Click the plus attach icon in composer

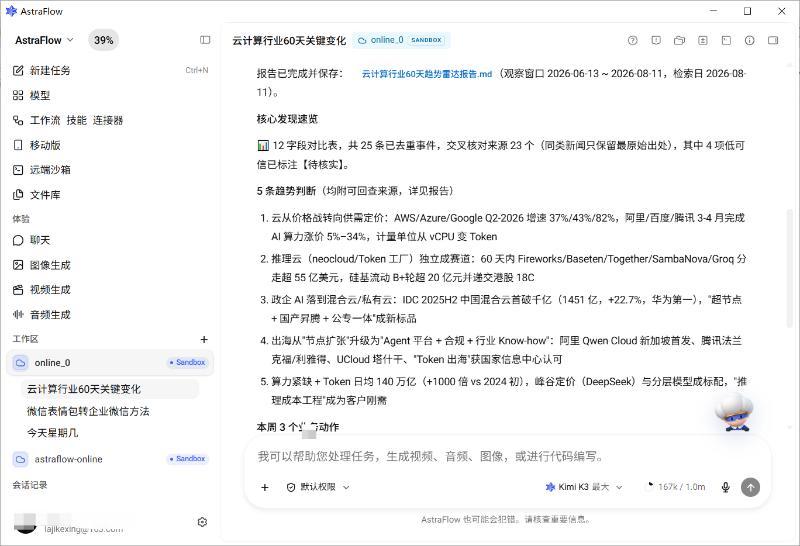pyautogui.click(x=264, y=487)
